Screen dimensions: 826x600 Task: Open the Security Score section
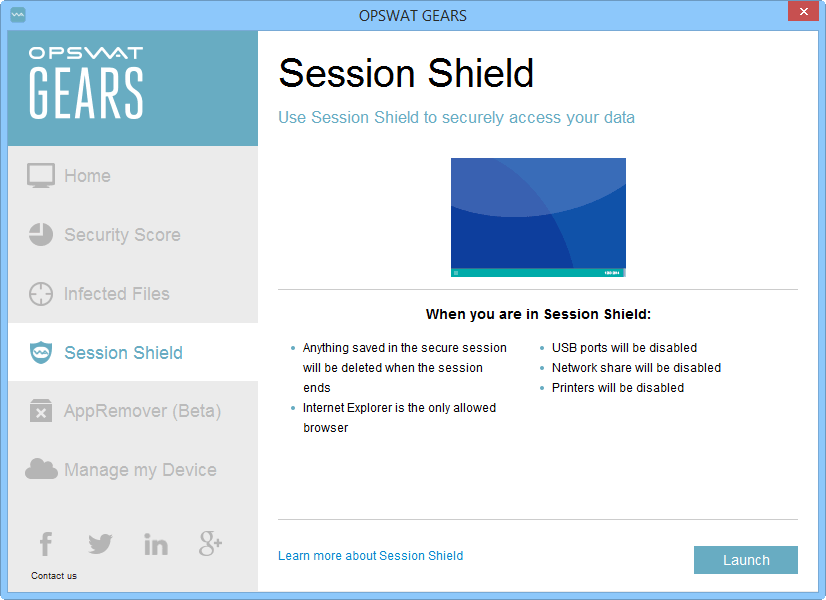(122, 235)
